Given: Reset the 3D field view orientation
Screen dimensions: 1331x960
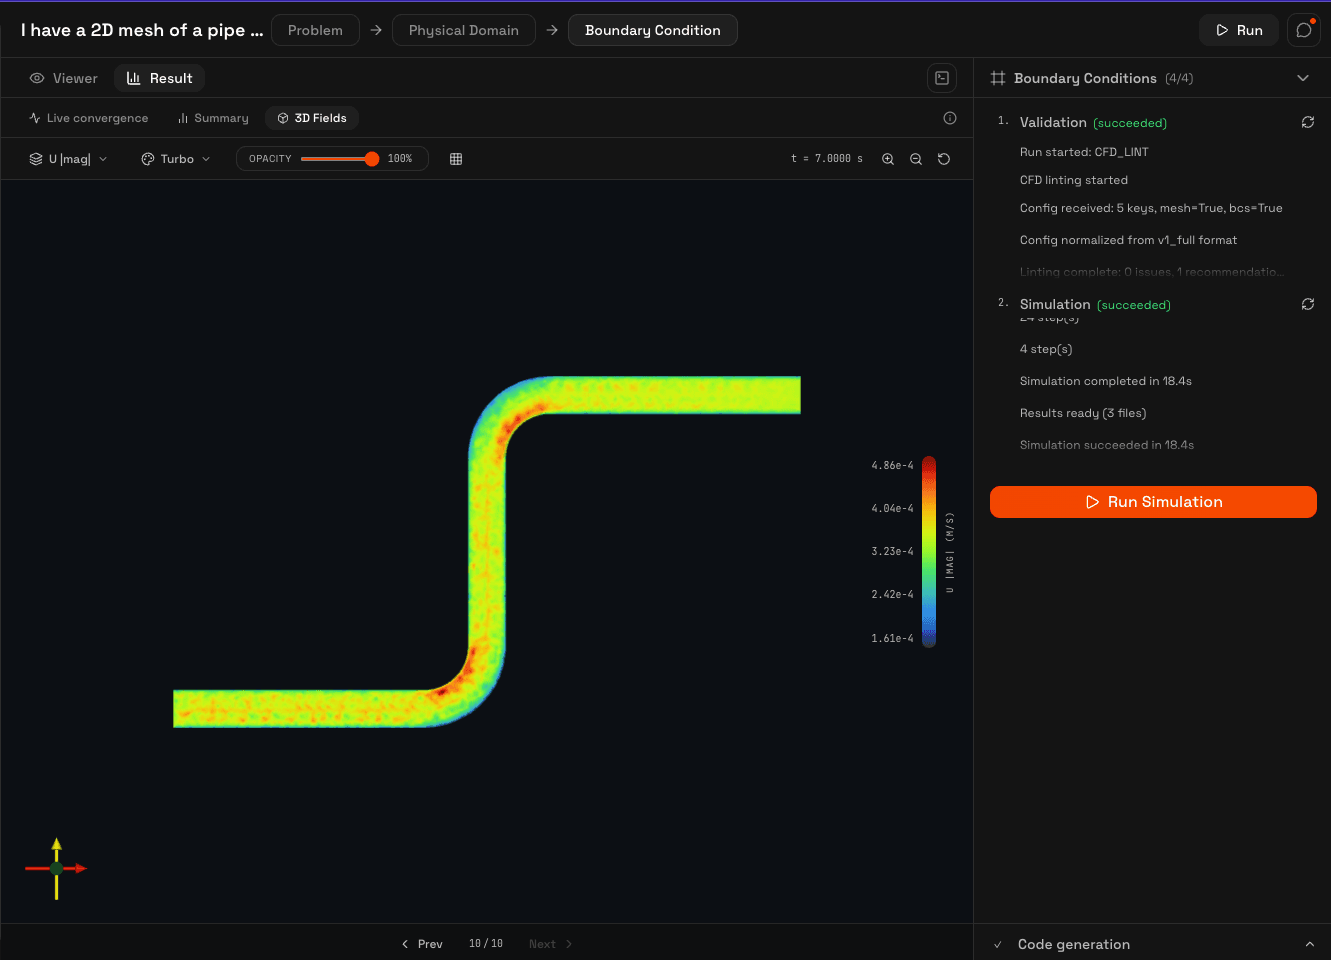Looking at the screenshot, I should coord(943,158).
